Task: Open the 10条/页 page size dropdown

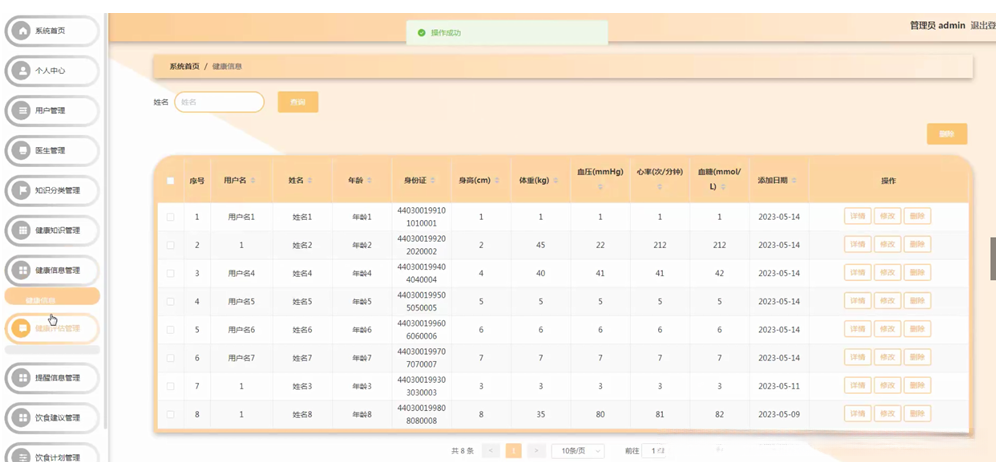Action: [578, 451]
